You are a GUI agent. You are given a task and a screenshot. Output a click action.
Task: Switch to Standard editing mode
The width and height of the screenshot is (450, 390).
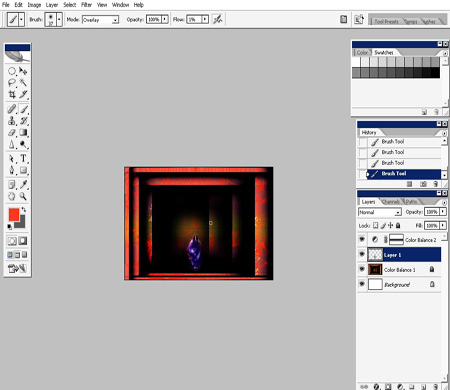tap(12, 241)
